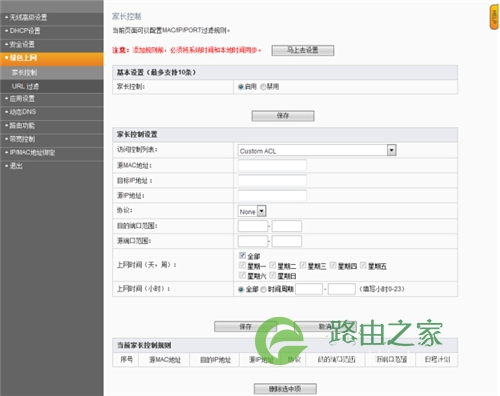Select 禁用 radio for parental control
Viewport: 500px width, 396px height.
click(x=263, y=87)
